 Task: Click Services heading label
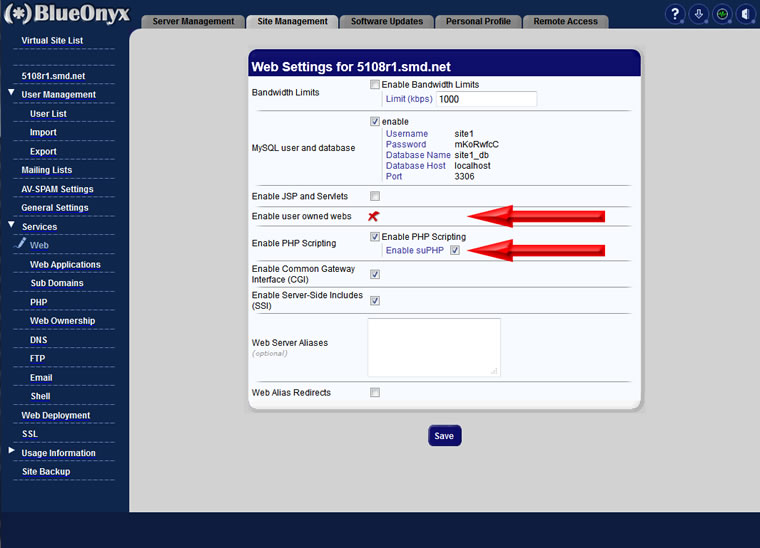point(40,227)
